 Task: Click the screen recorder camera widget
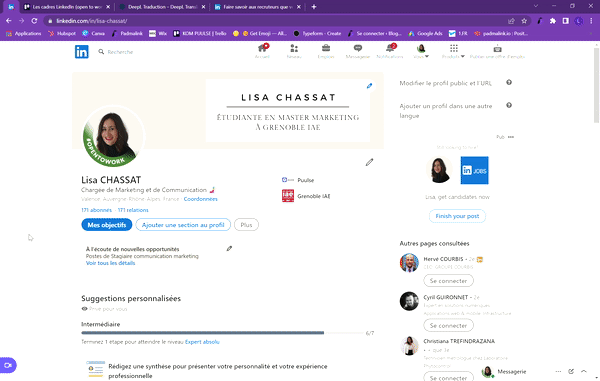pyautogui.click(x=8, y=365)
